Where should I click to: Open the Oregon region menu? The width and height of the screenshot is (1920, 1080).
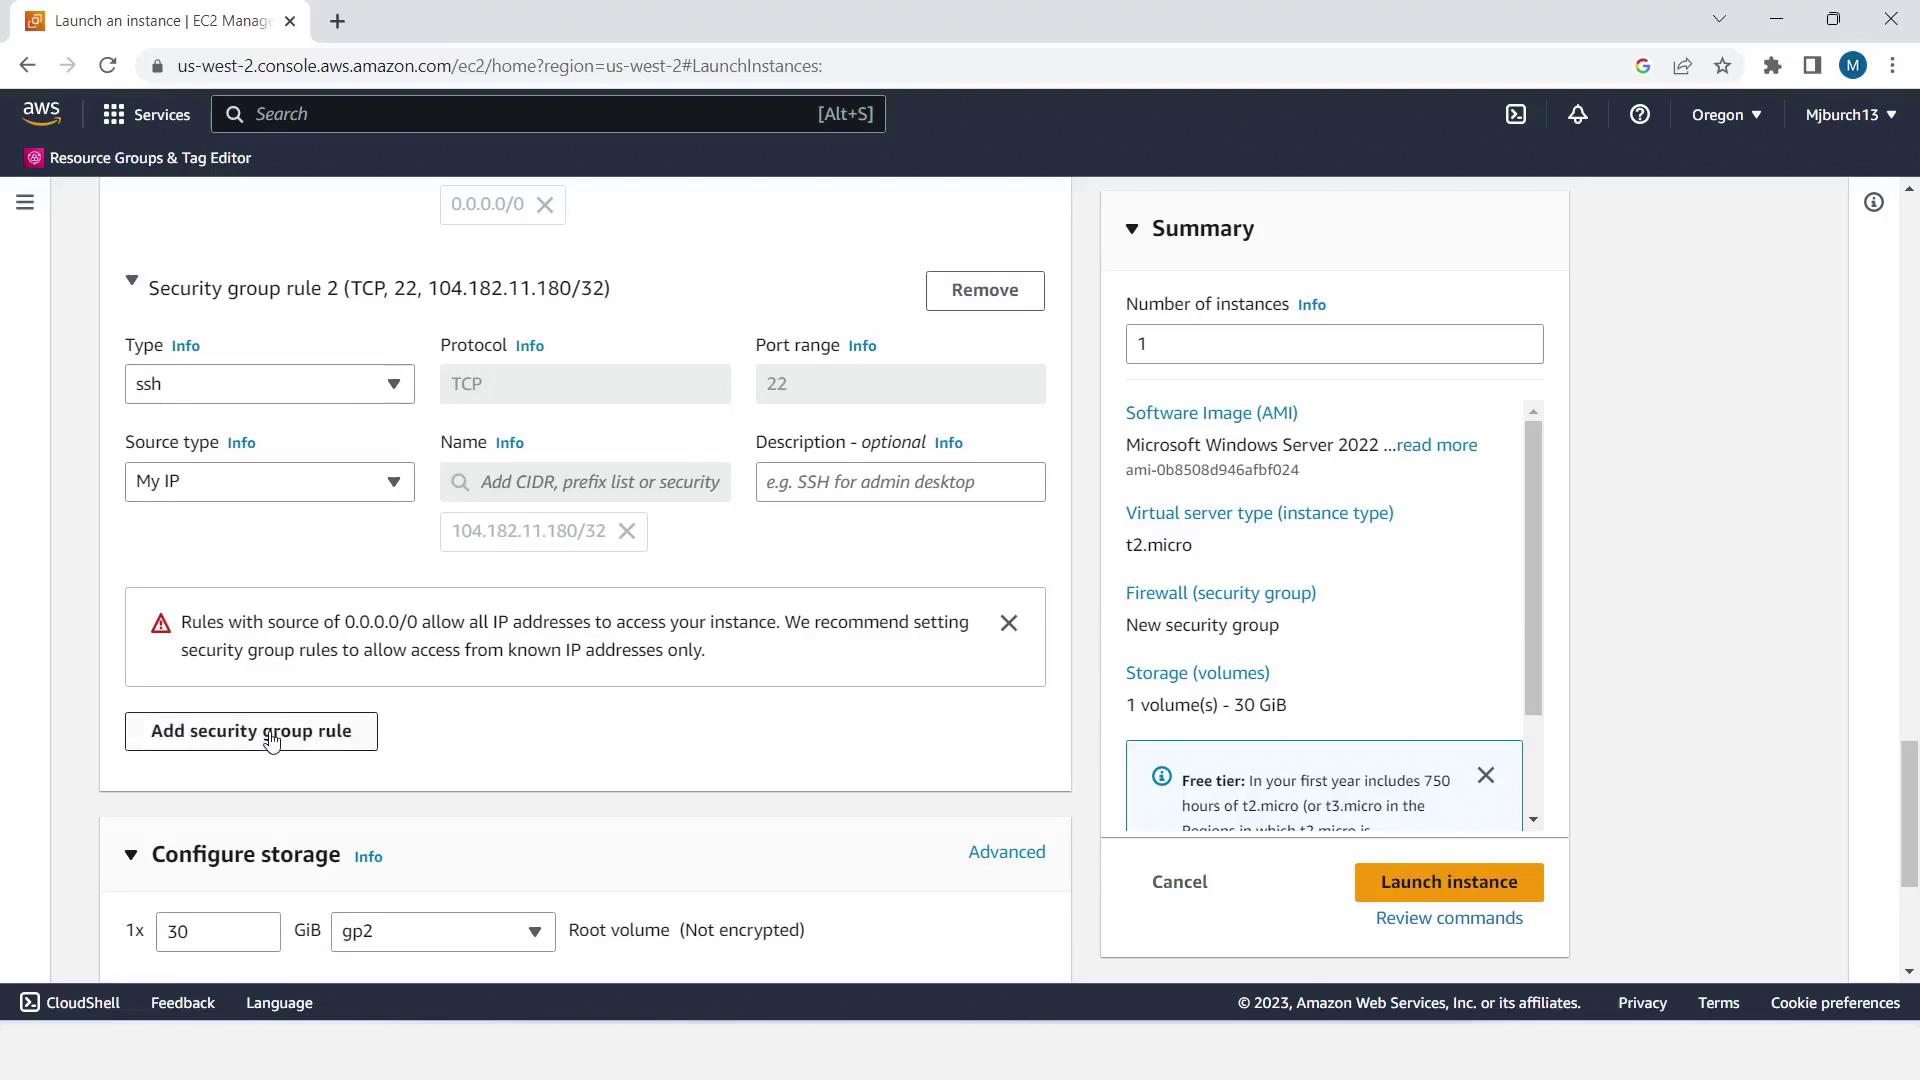pos(1725,114)
